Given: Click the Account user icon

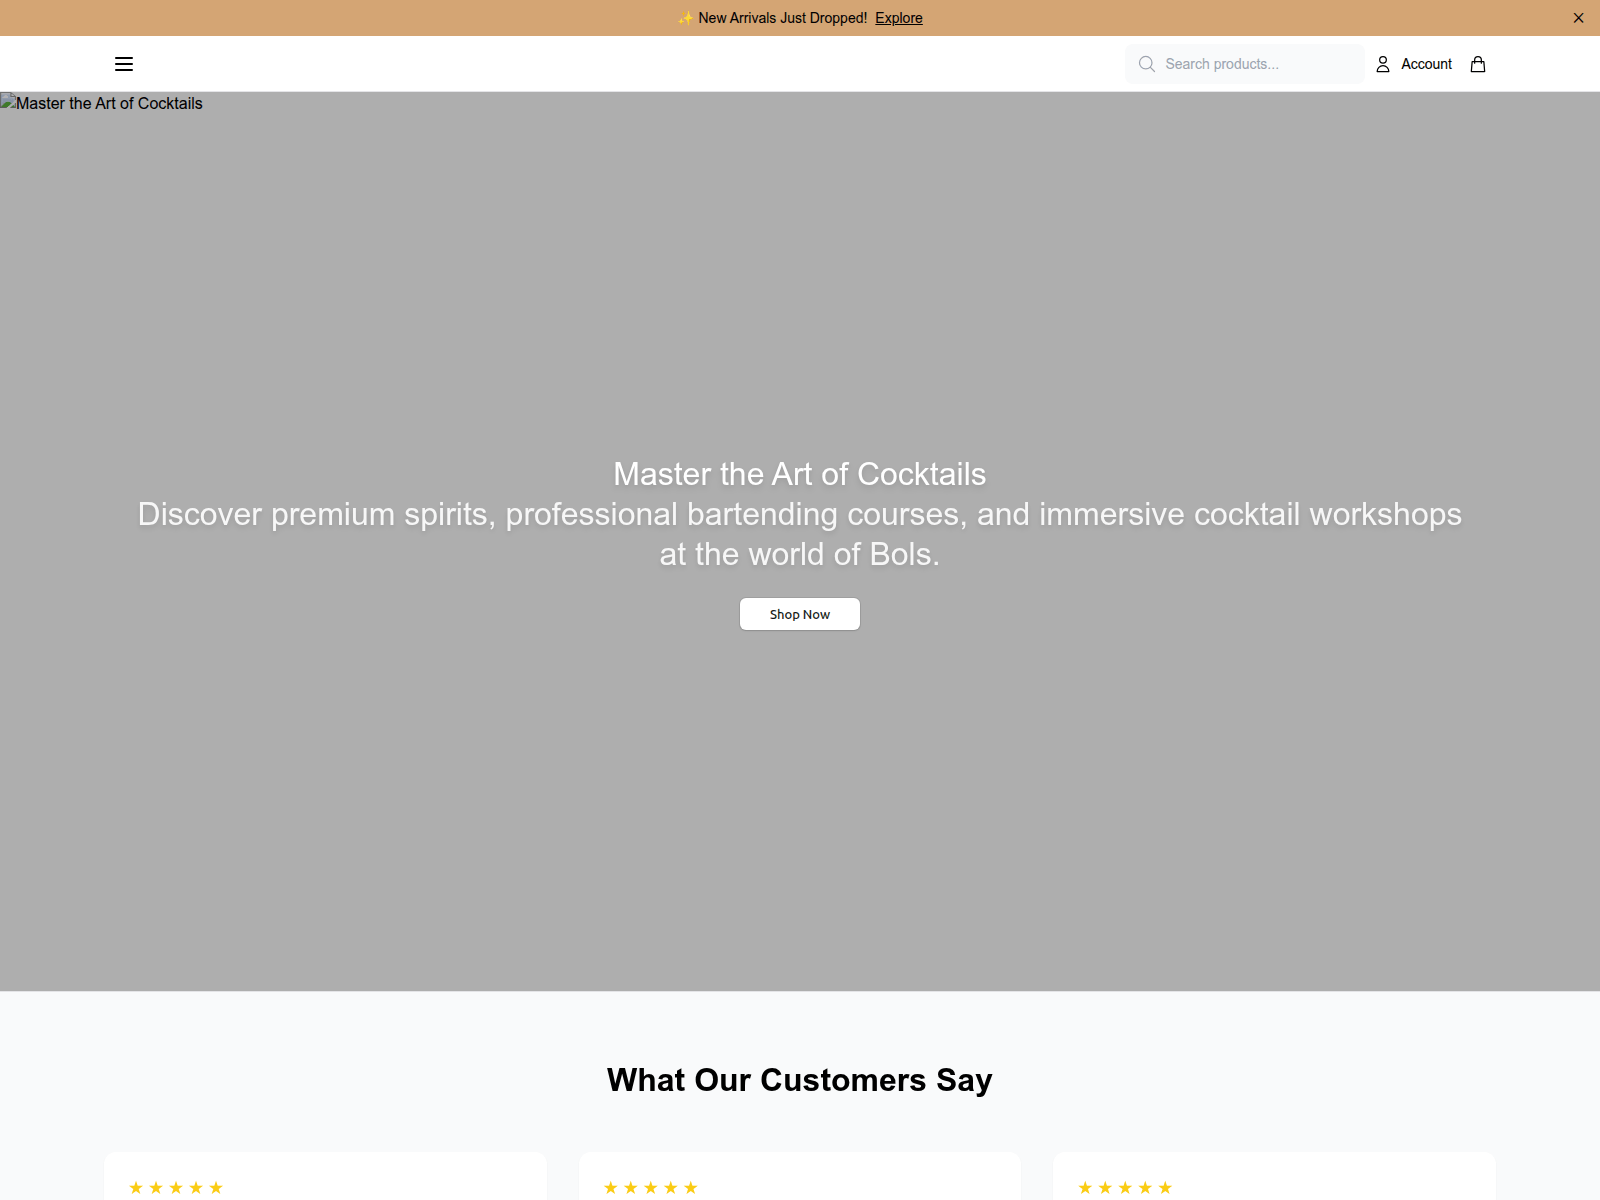Looking at the screenshot, I should click(1383, 64).
